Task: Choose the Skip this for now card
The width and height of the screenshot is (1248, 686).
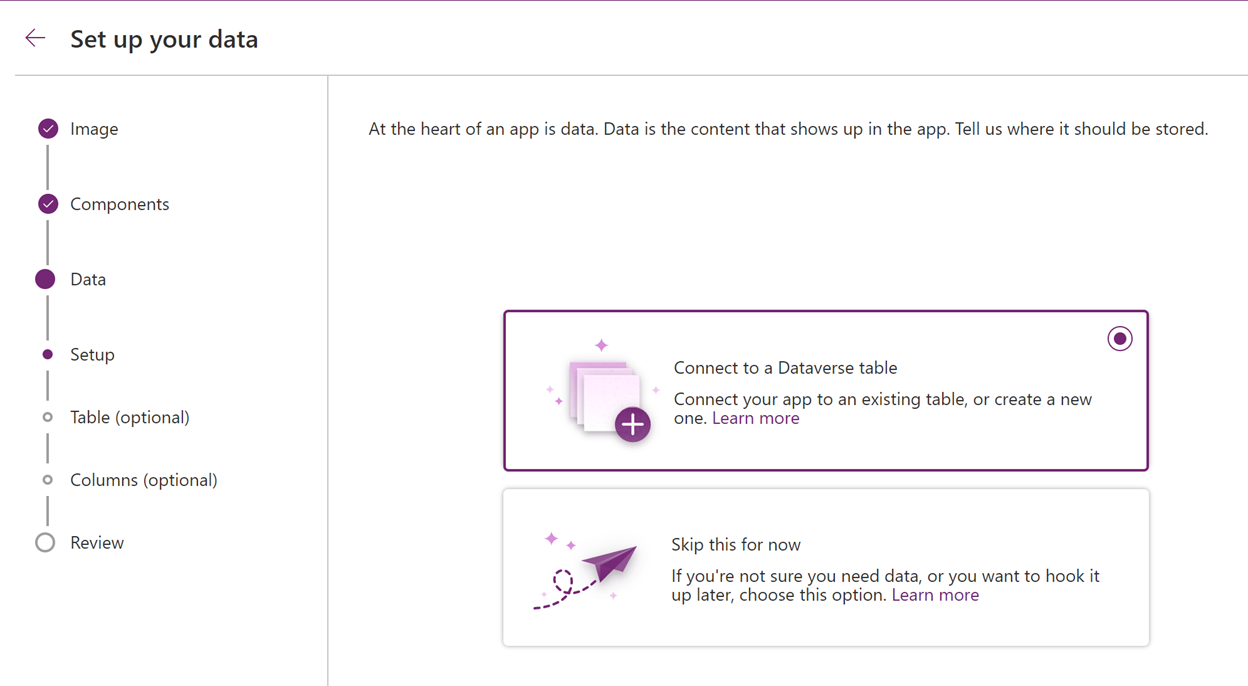Action: (x=826, y=567)
